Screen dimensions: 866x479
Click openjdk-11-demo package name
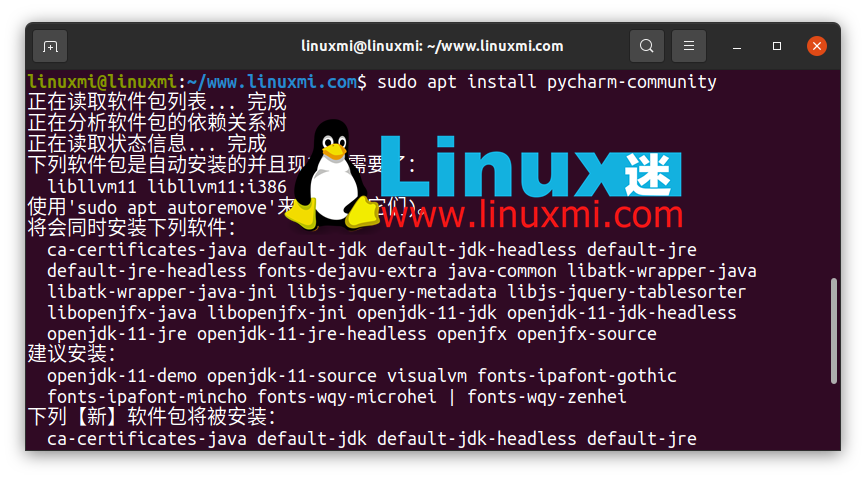tap(122, 376)
